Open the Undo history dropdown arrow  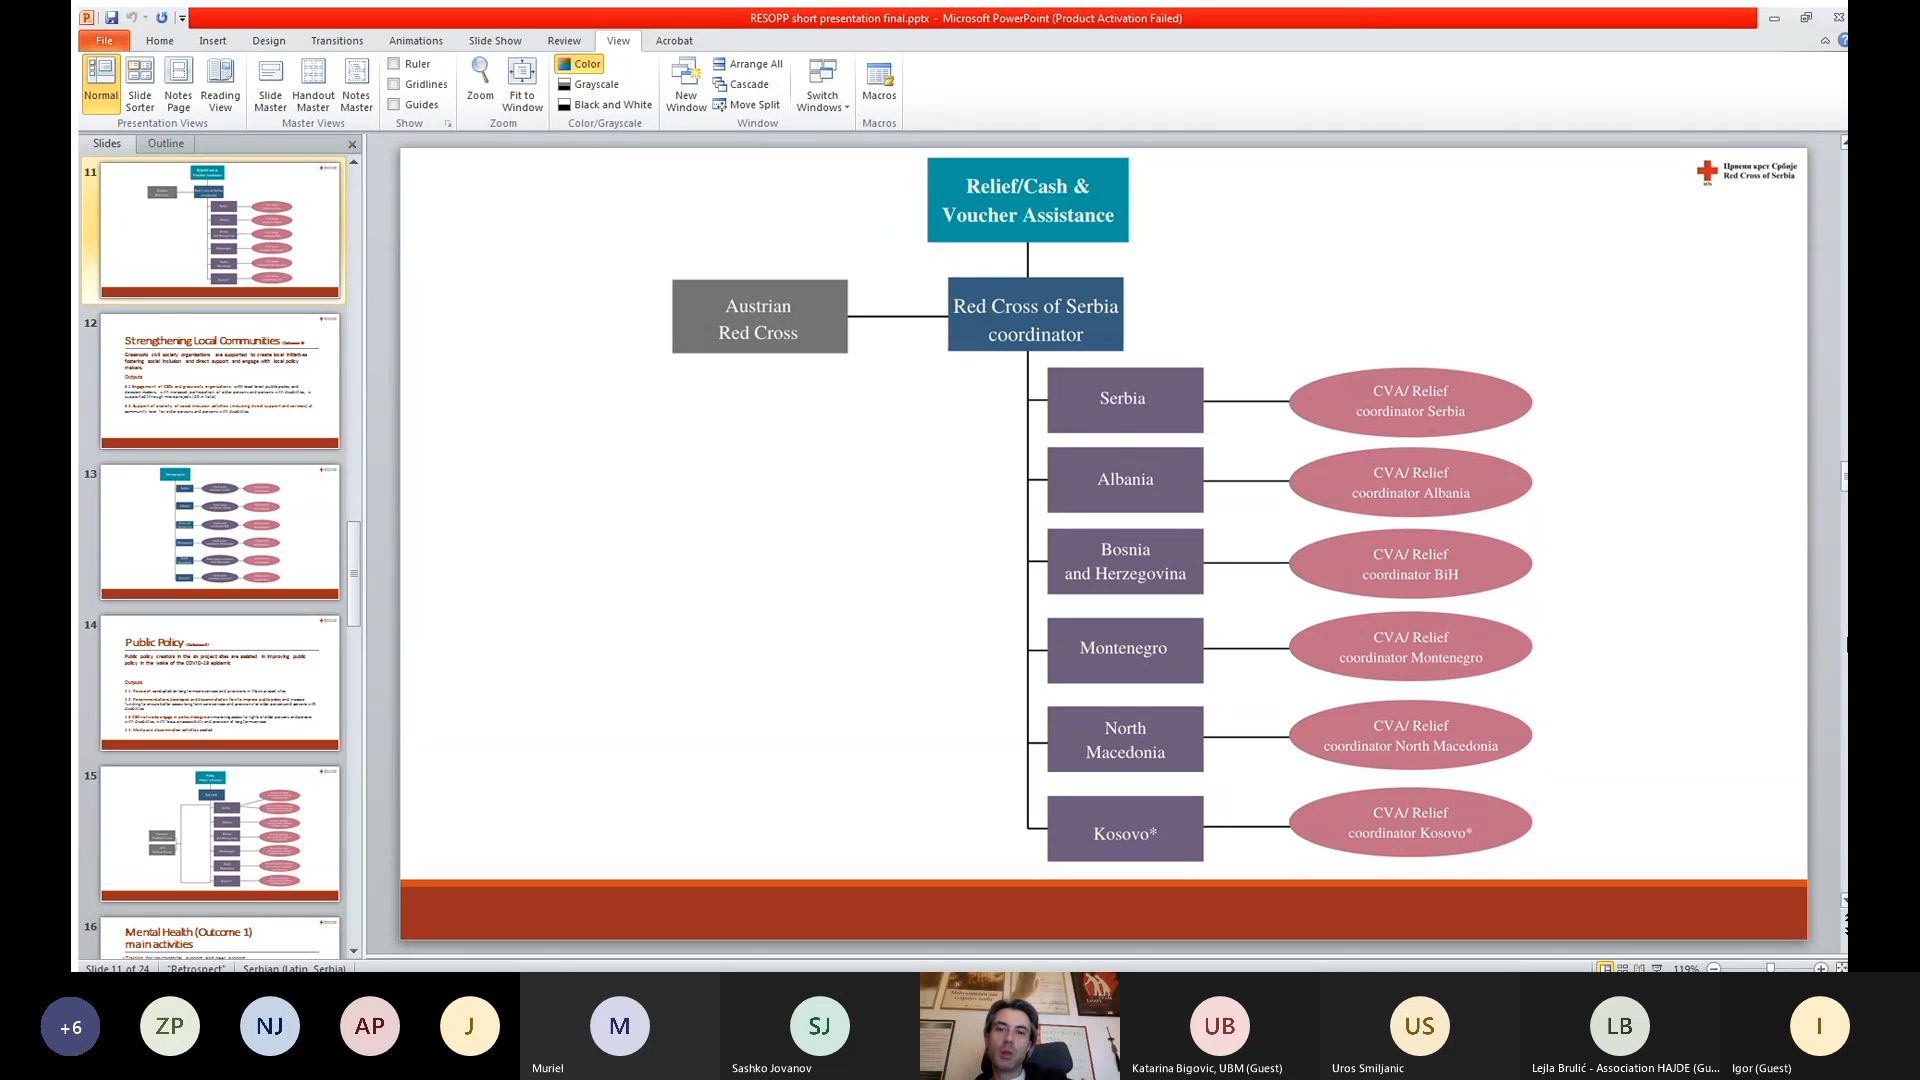click(x=146, y=18)
